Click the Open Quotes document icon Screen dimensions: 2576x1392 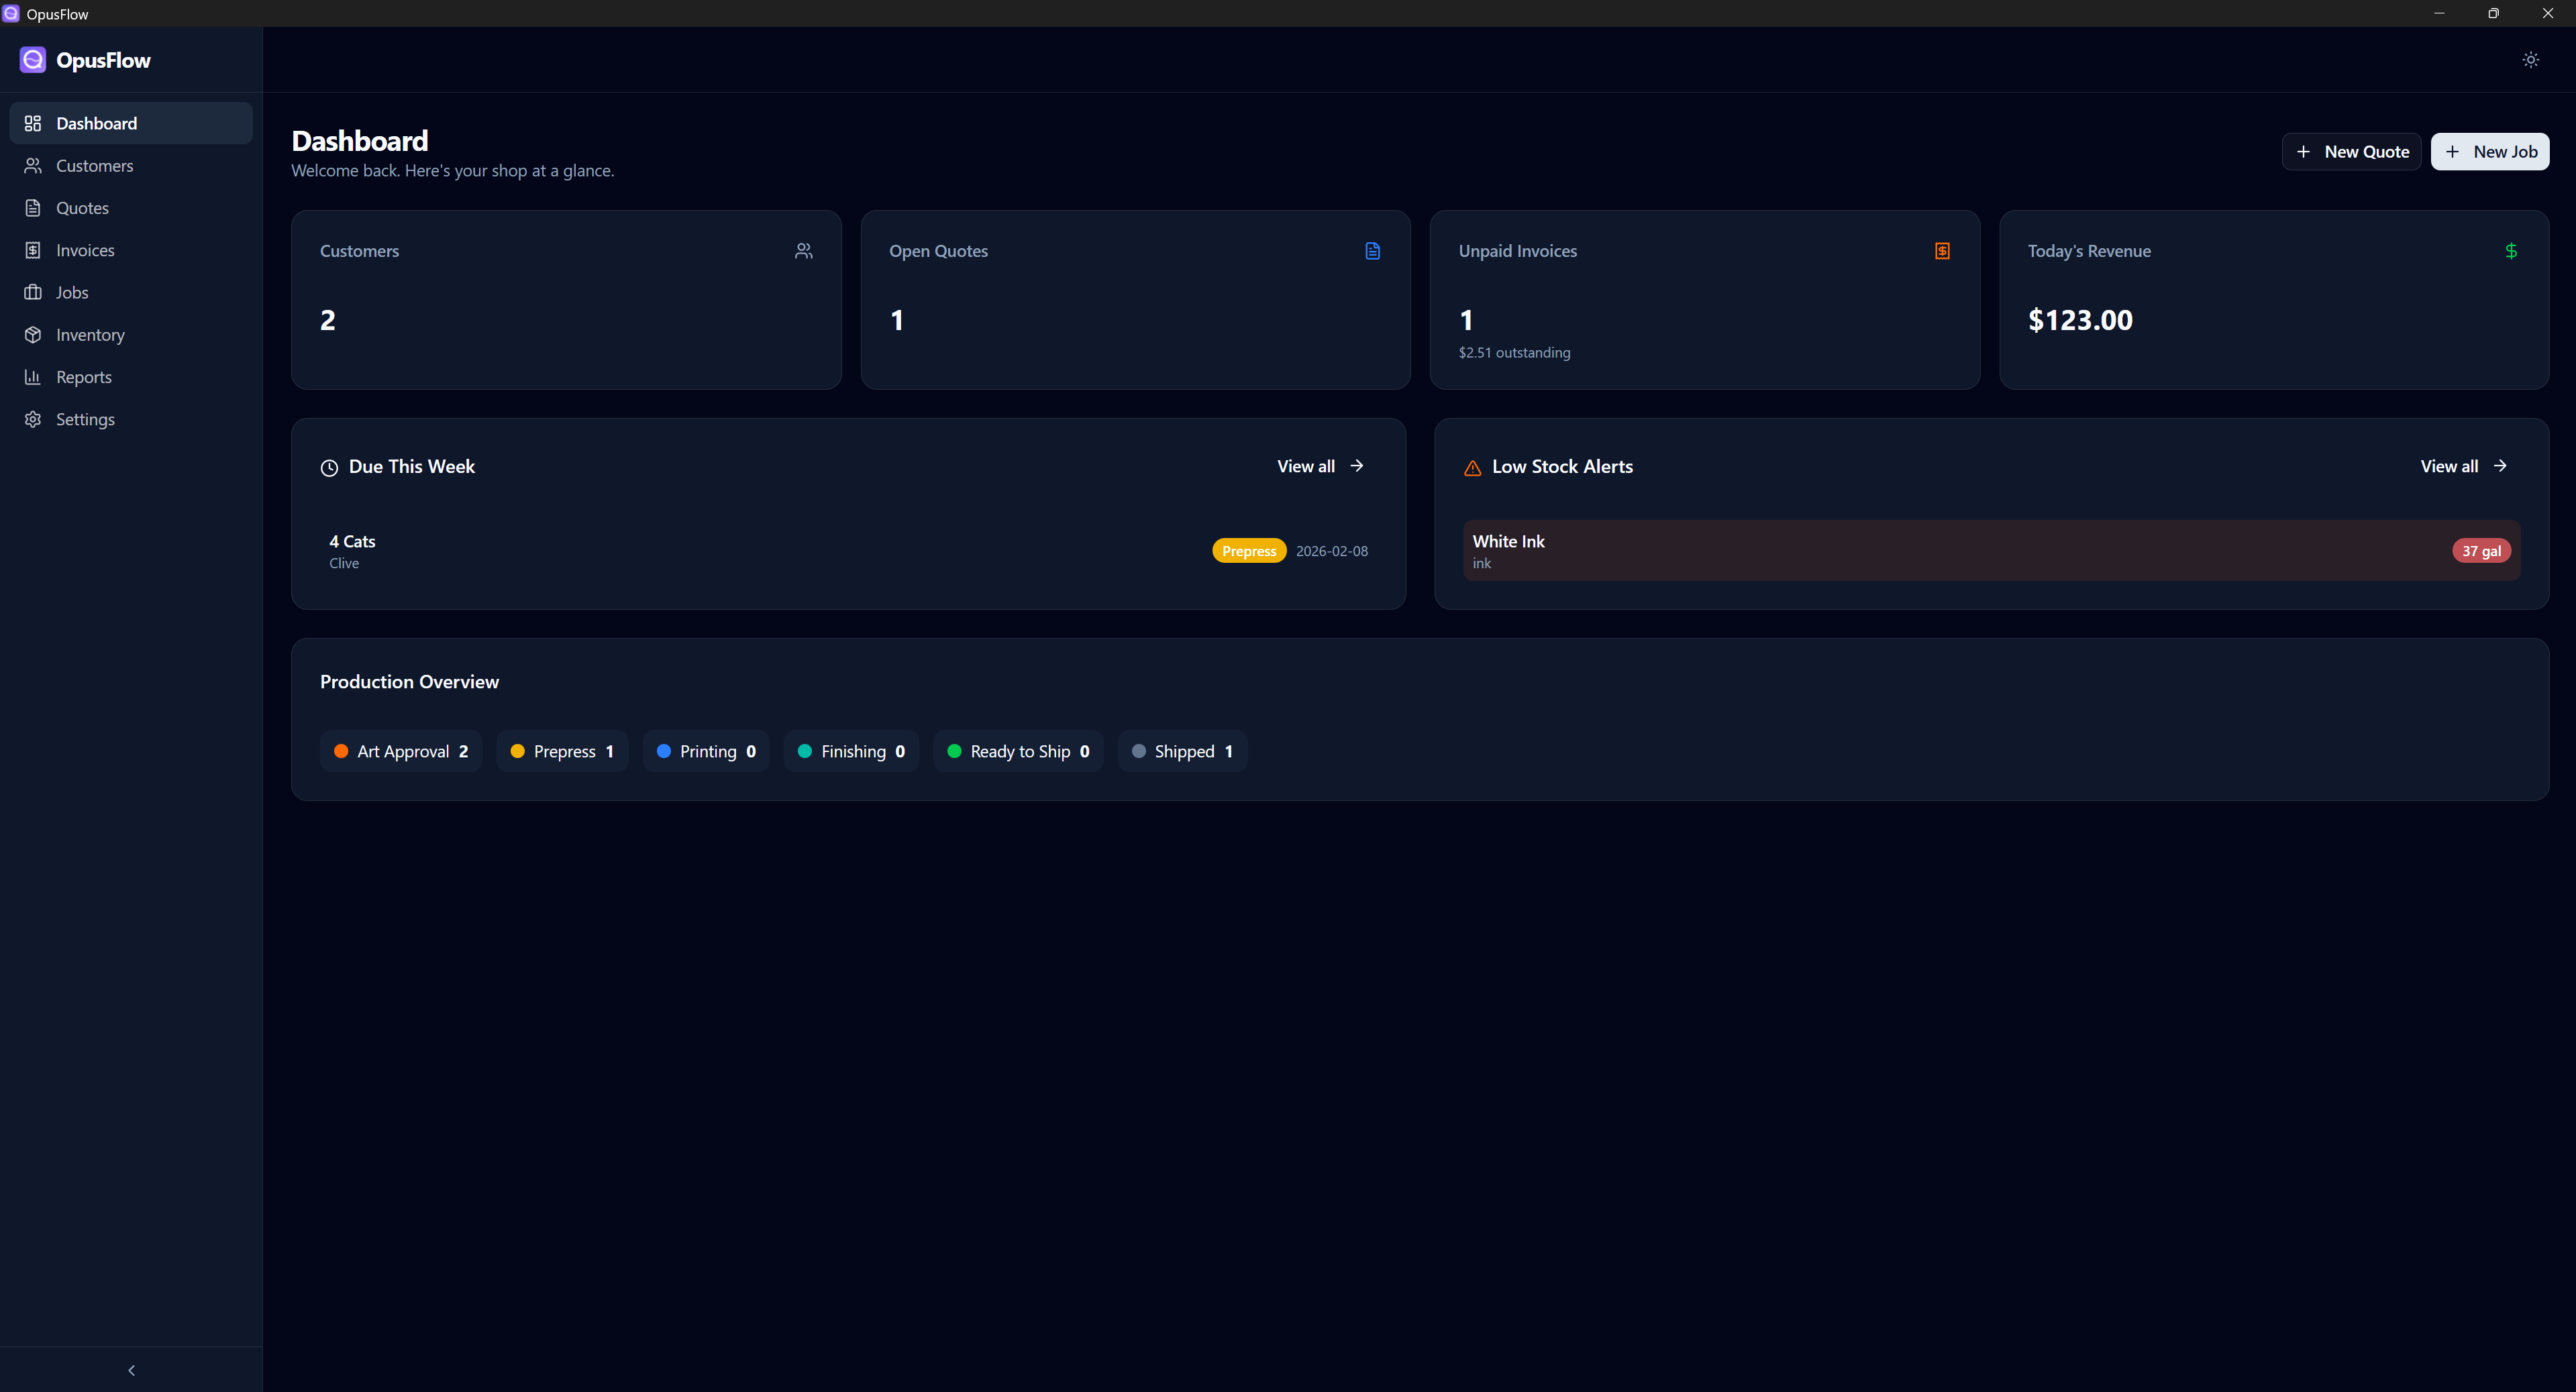click(x=1372, y=251)
